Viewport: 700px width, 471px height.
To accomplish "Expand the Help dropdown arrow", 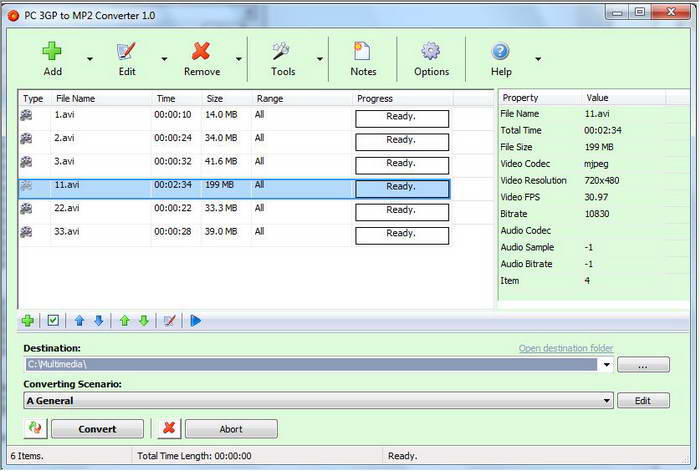I will (x=538, y=59).
